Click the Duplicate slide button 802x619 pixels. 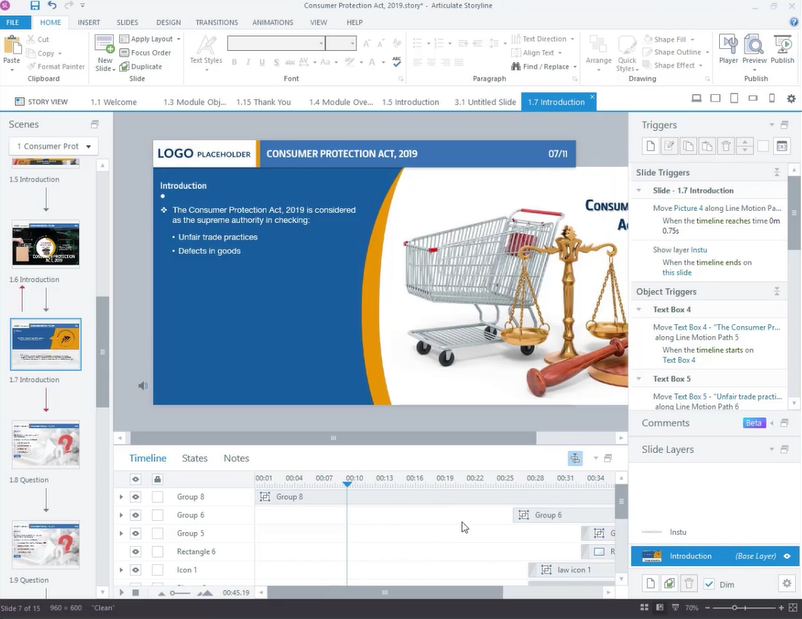[141, 67]
